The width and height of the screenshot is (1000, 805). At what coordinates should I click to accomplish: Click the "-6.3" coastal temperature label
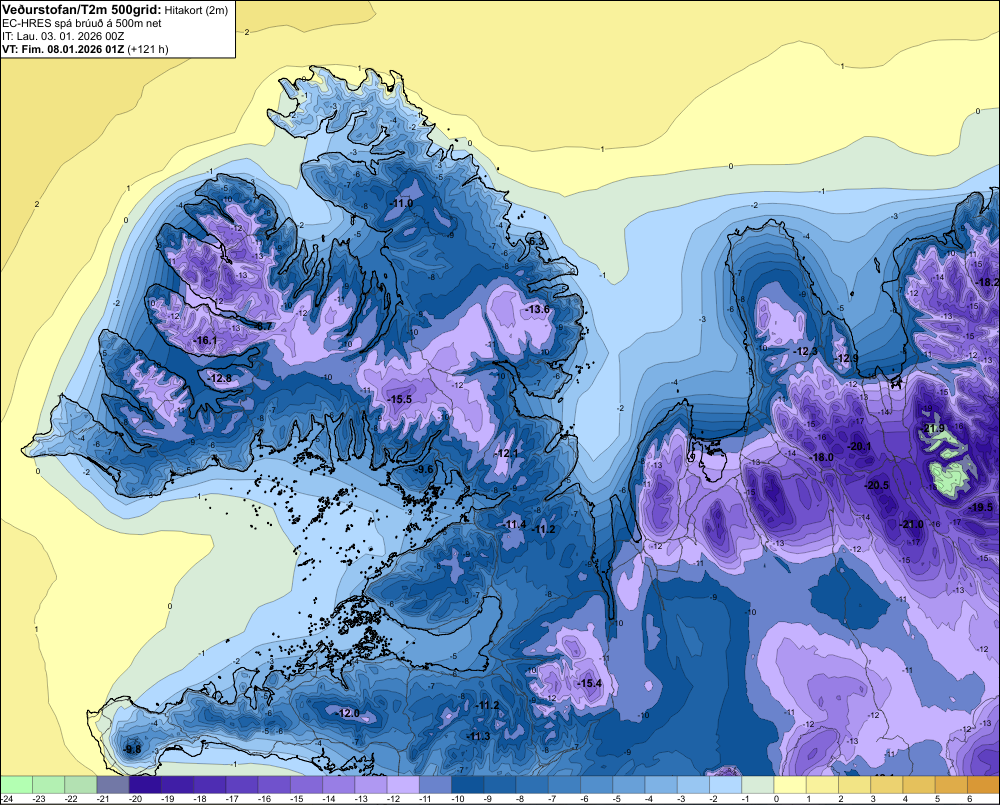[x=536, y=241]
